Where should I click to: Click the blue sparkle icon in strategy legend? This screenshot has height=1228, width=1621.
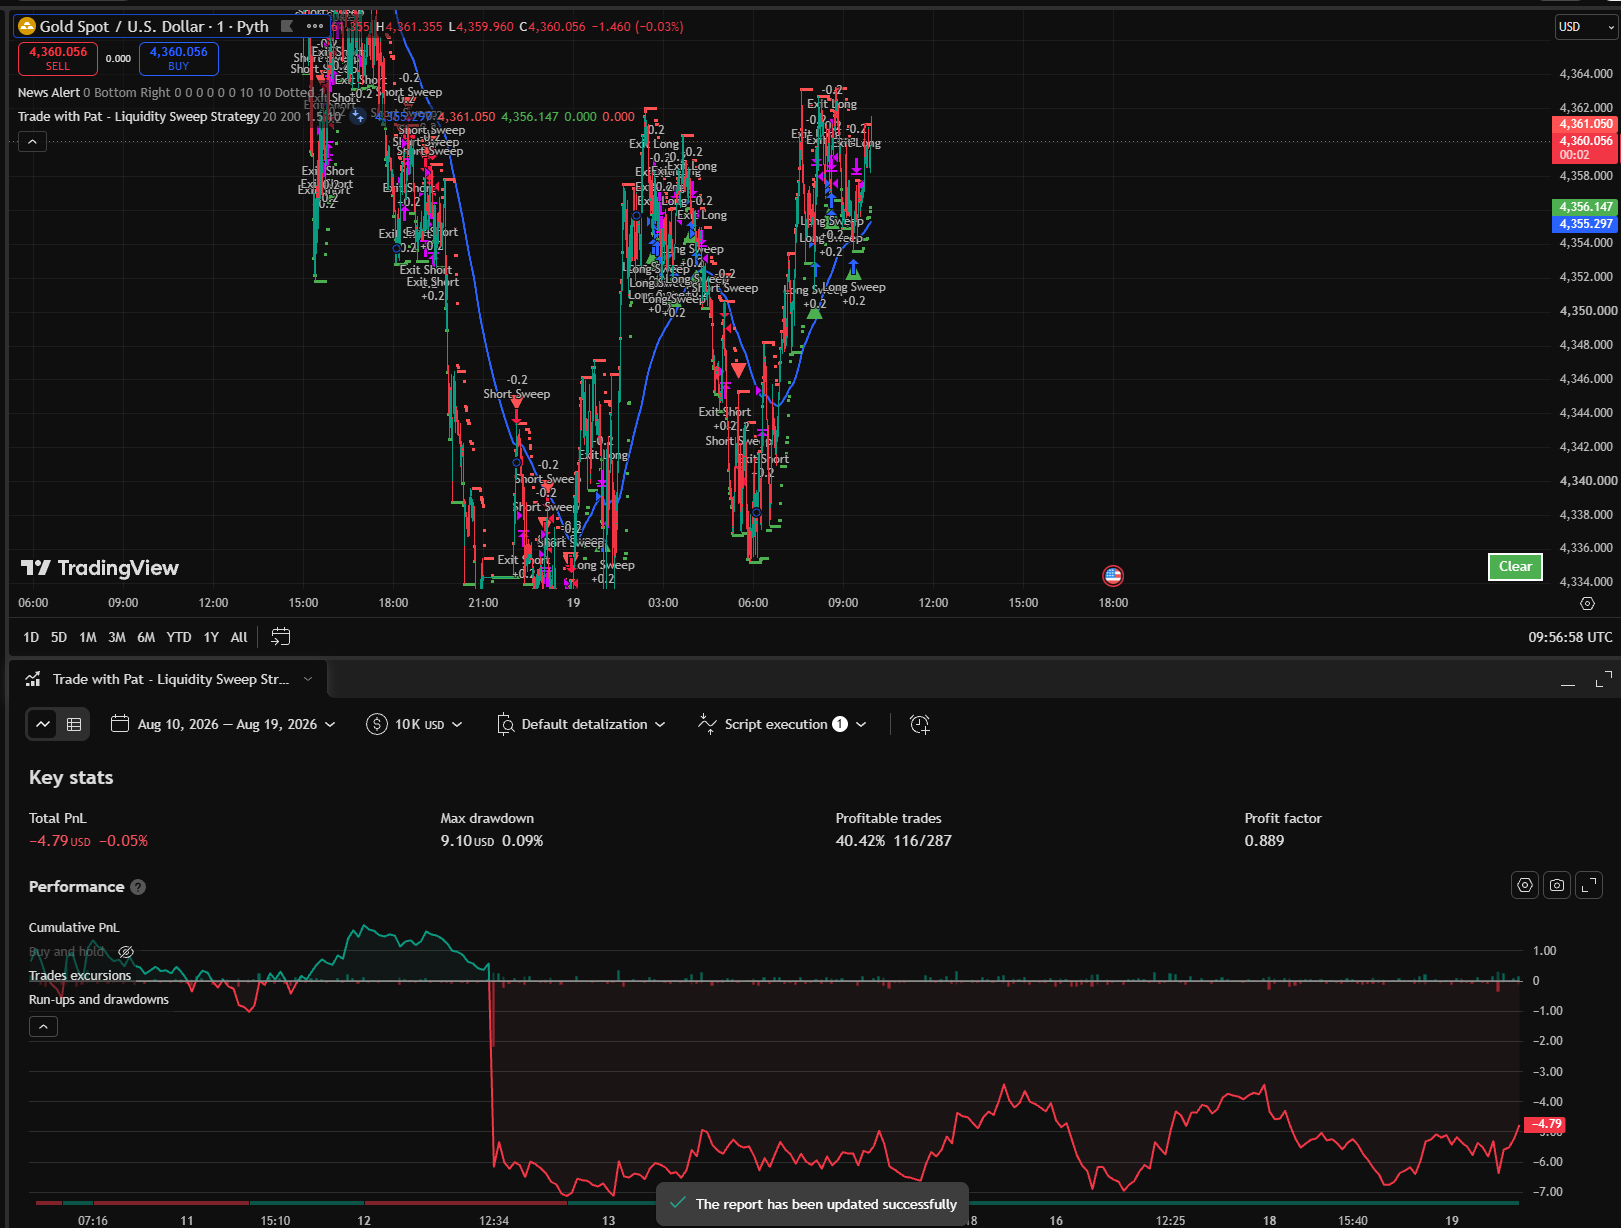pos(357,116)
